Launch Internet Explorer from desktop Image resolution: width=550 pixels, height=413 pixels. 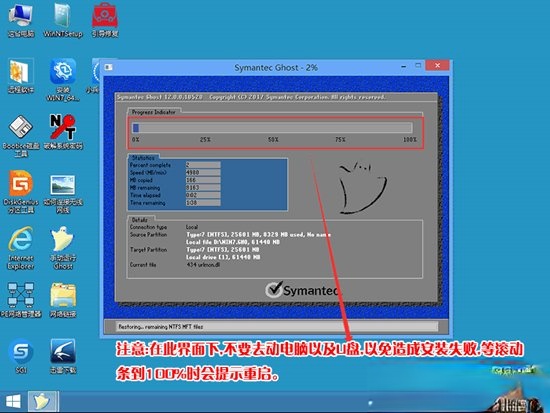21,248
